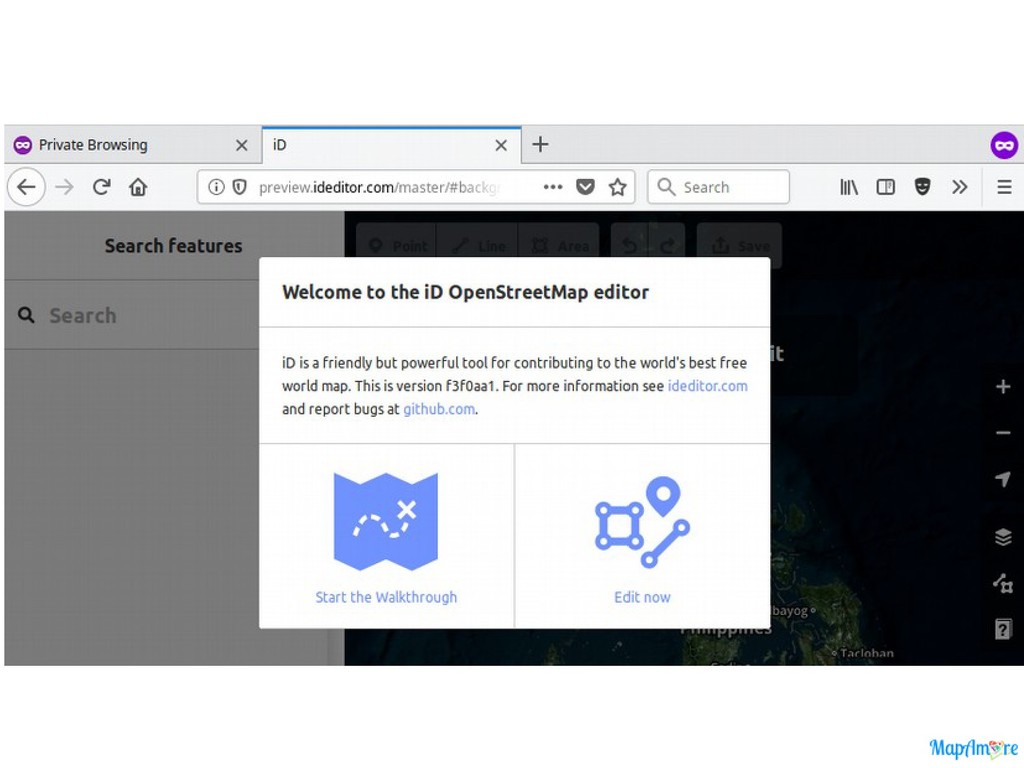This screenshot has width=1024, height=768.
Task: Close the Private Browsing tab
Action: click(242, 145)
